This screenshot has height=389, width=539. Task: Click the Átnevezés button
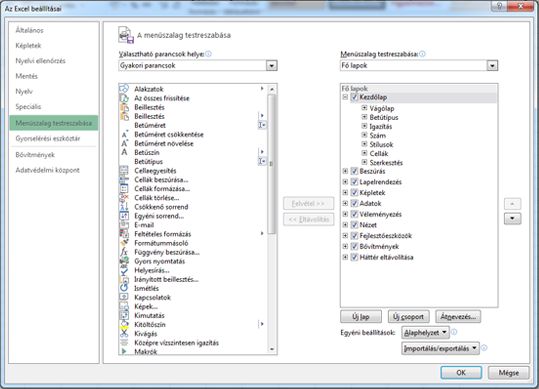click(458, 316)
